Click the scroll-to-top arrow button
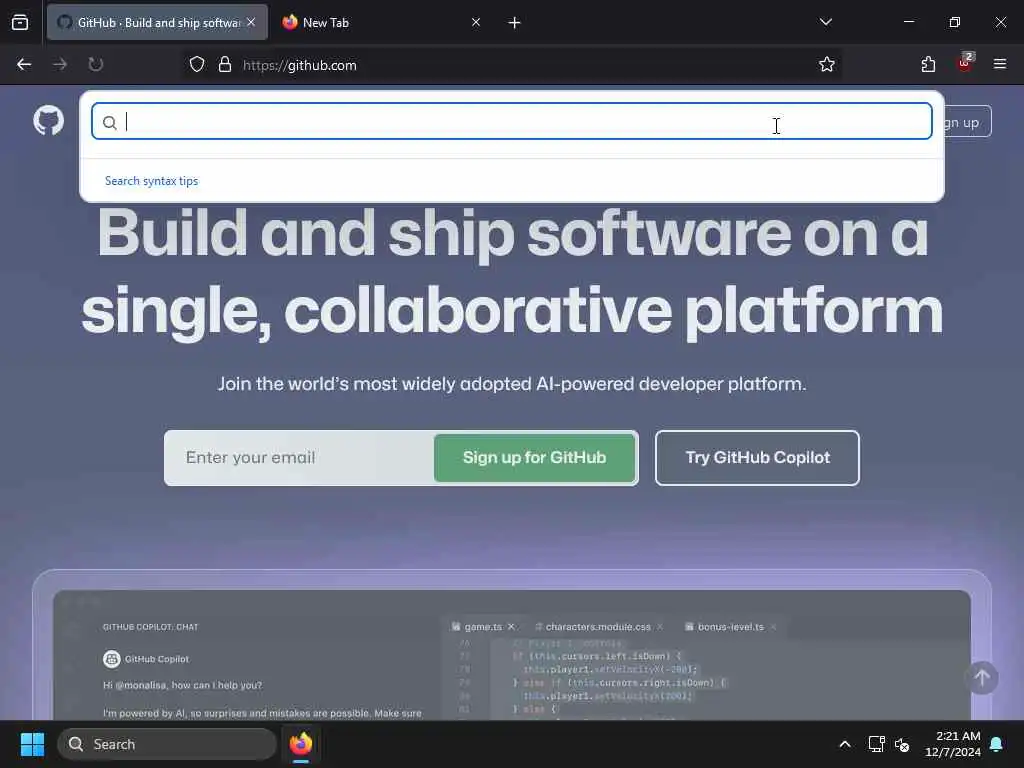Image resolution: width=1024 pixels, height=768 pixels. 982,679
